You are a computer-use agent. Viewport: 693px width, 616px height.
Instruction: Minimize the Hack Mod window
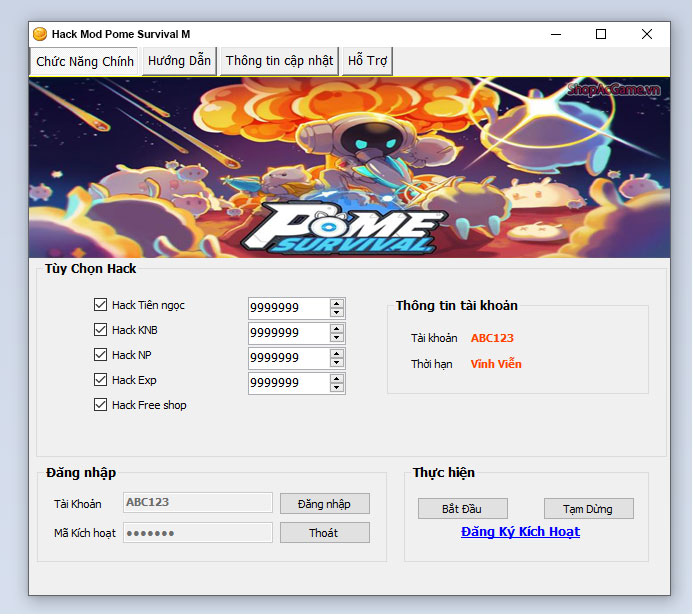point(556,34)
